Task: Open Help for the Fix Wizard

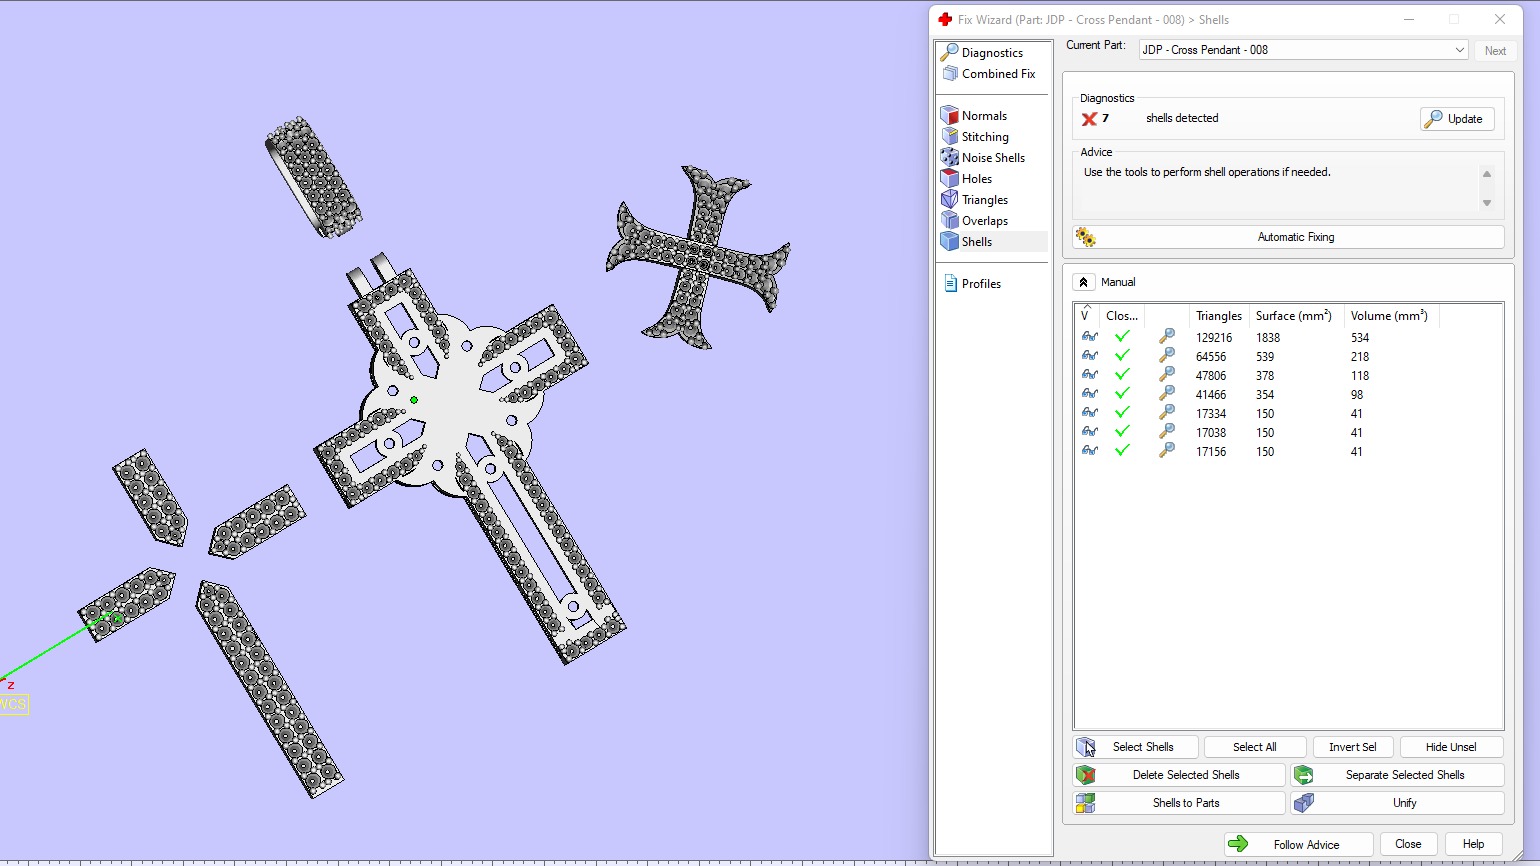Action: coord(1473,844)
